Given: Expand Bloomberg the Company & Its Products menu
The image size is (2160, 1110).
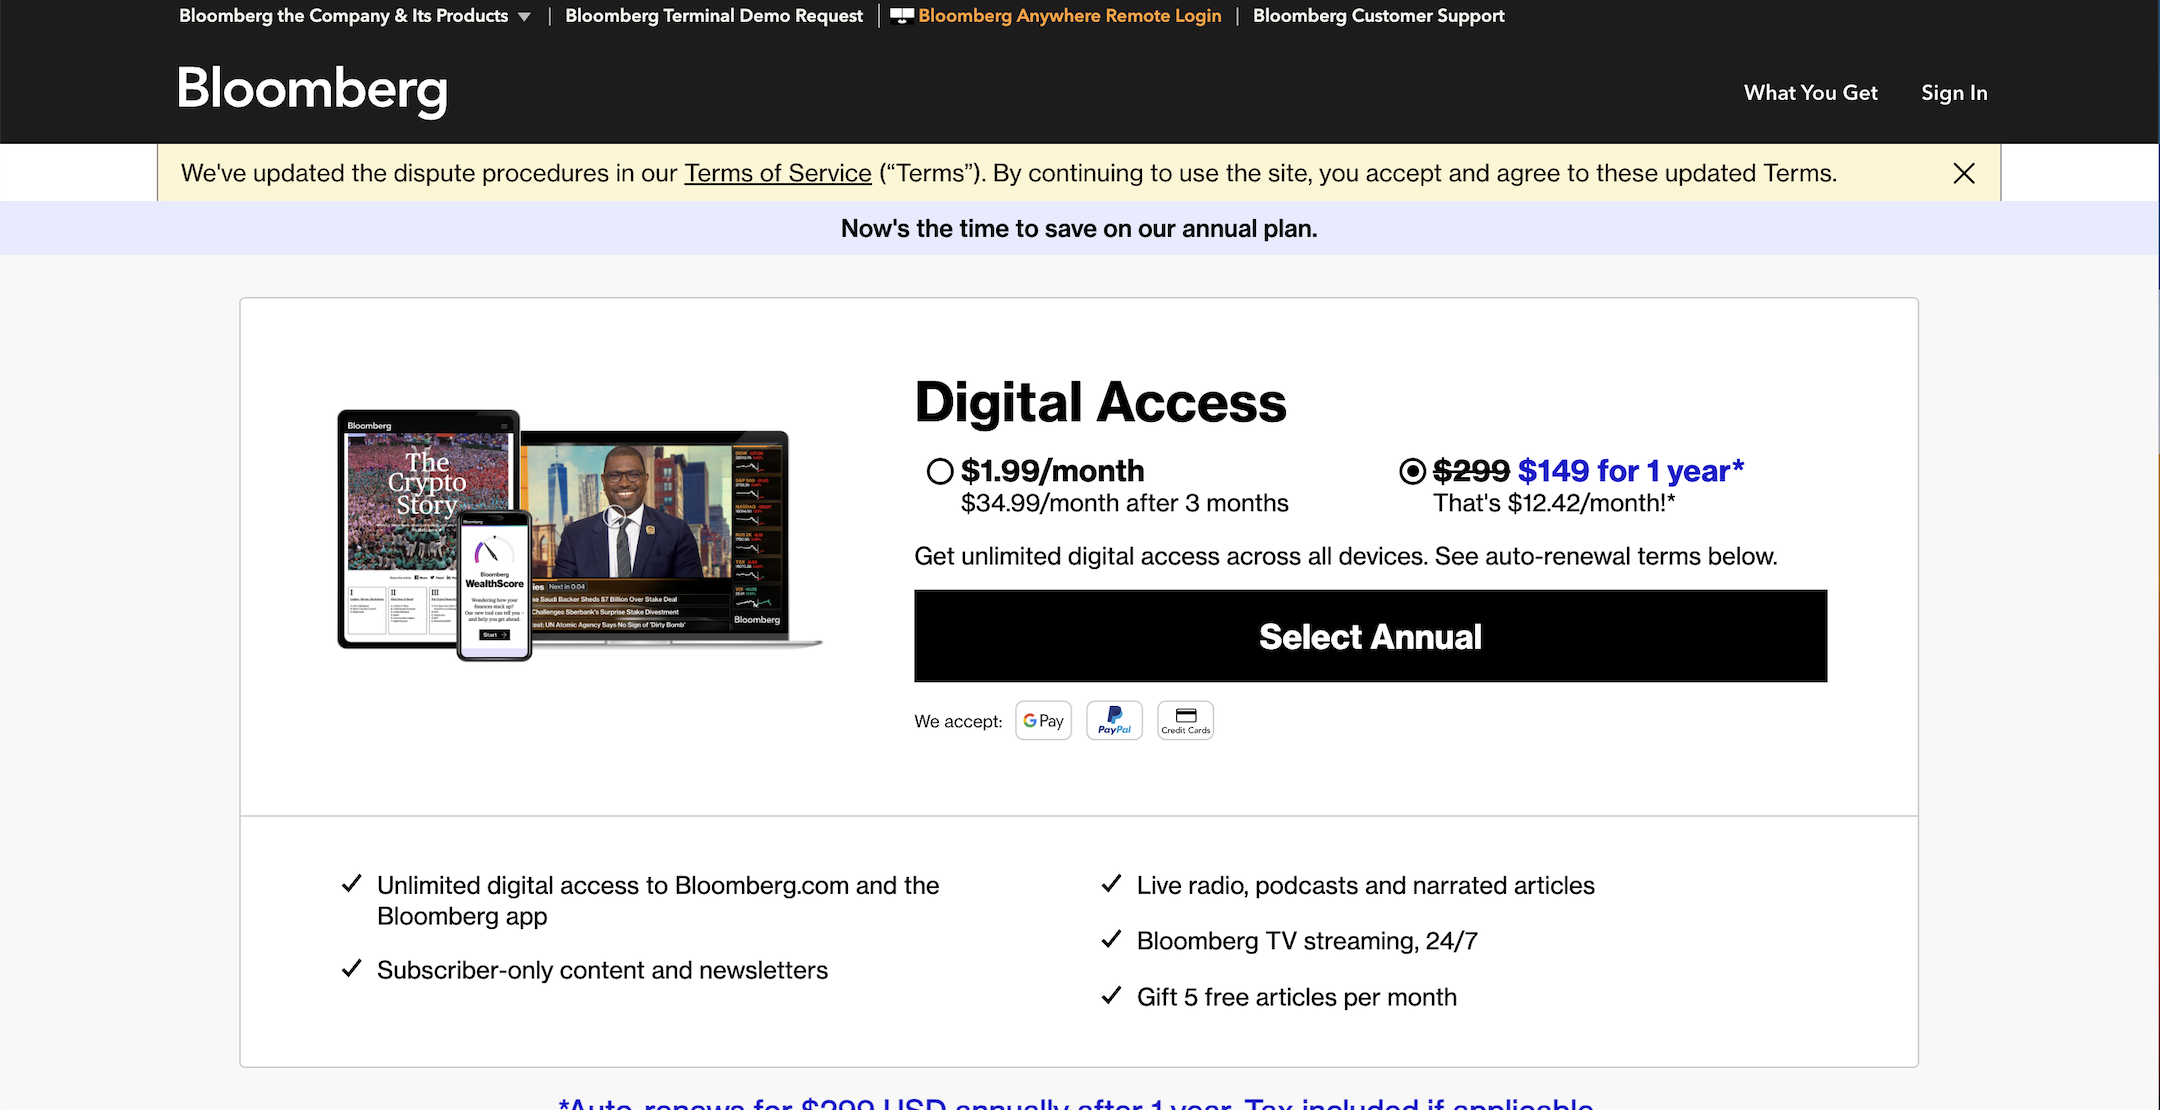Looking at the screenshot, I should coord(527,16).
